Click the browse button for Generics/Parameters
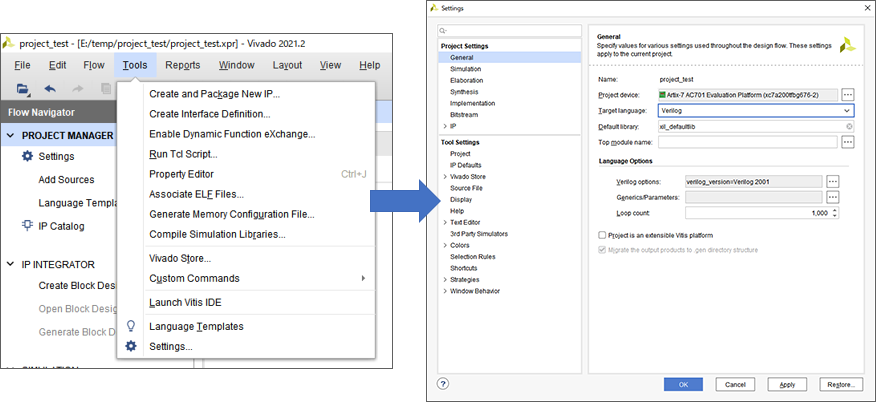Viewport: 876px width, 402px height. 832,197
